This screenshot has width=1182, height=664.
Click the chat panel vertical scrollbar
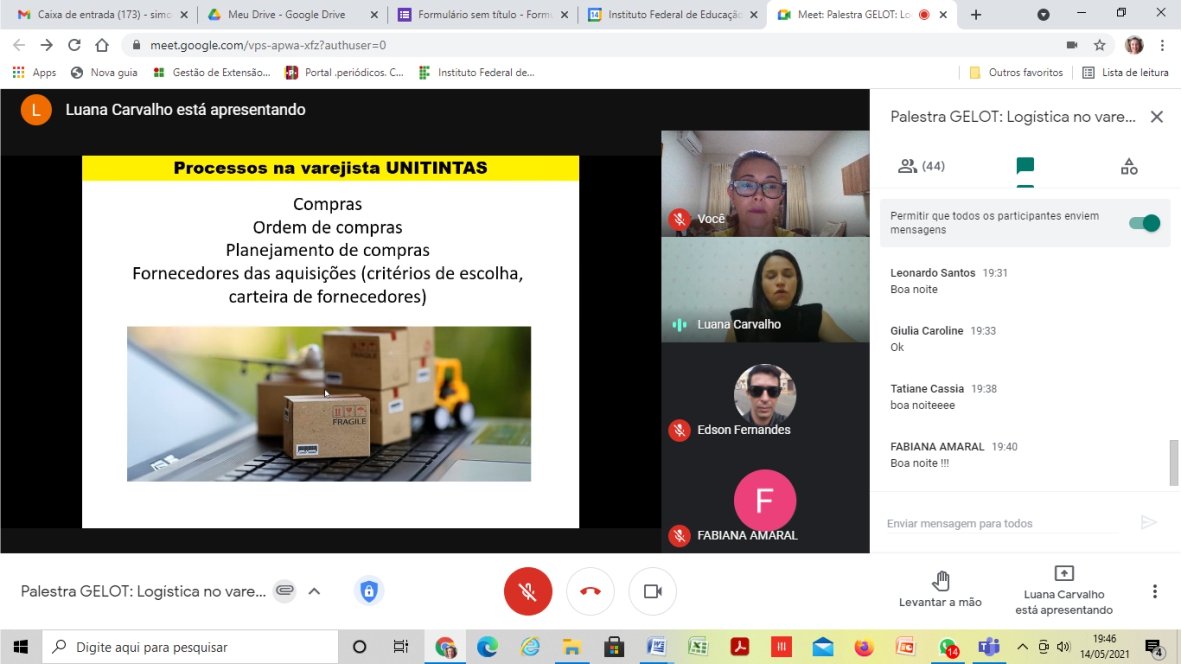click(1174, 462)
